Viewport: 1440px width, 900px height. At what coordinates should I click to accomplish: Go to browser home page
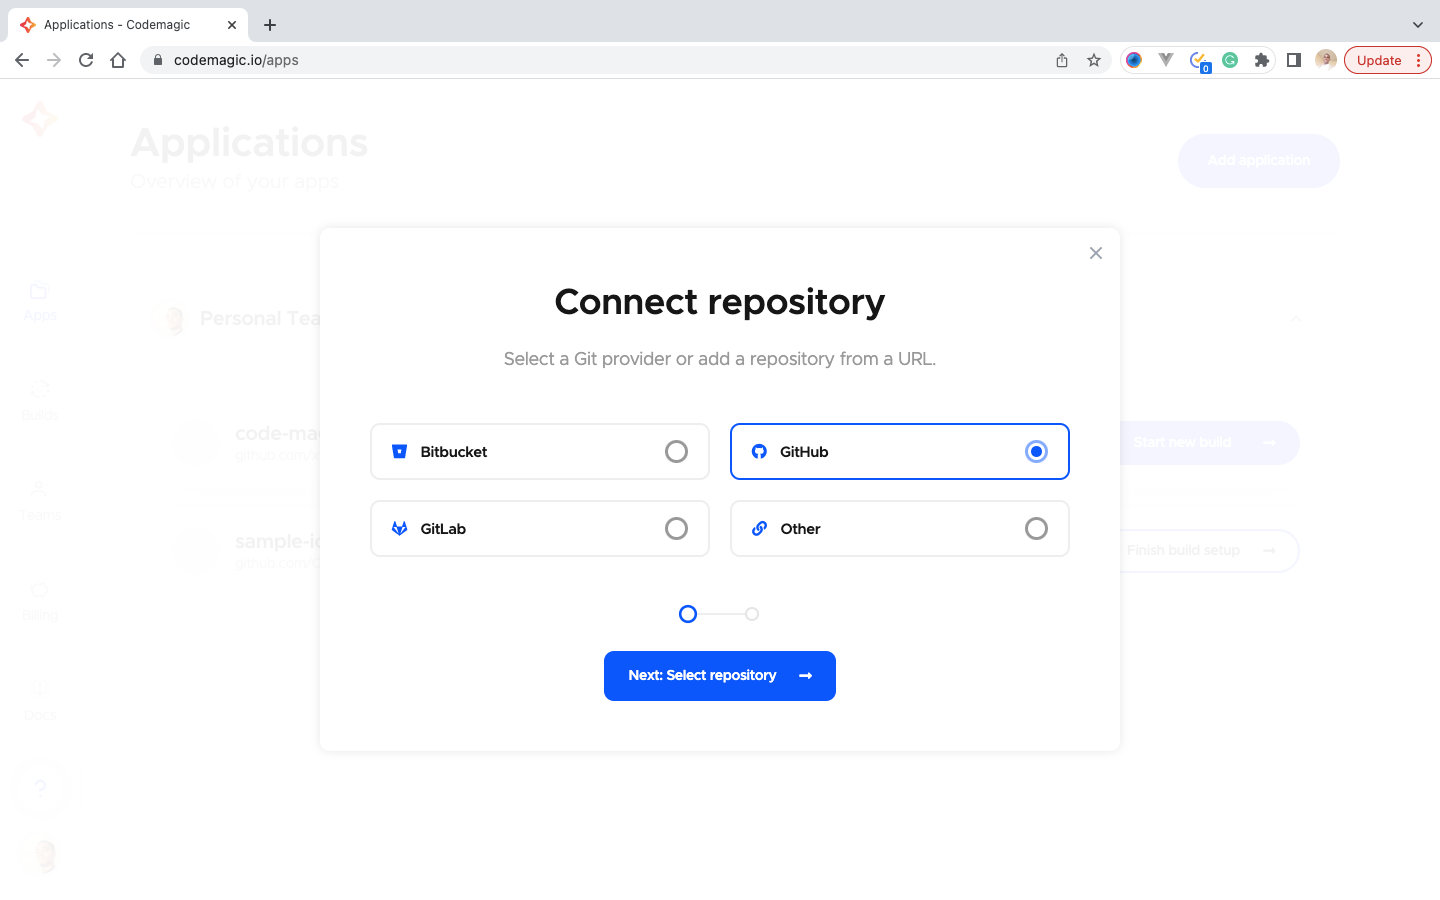[x=118, y=60]
